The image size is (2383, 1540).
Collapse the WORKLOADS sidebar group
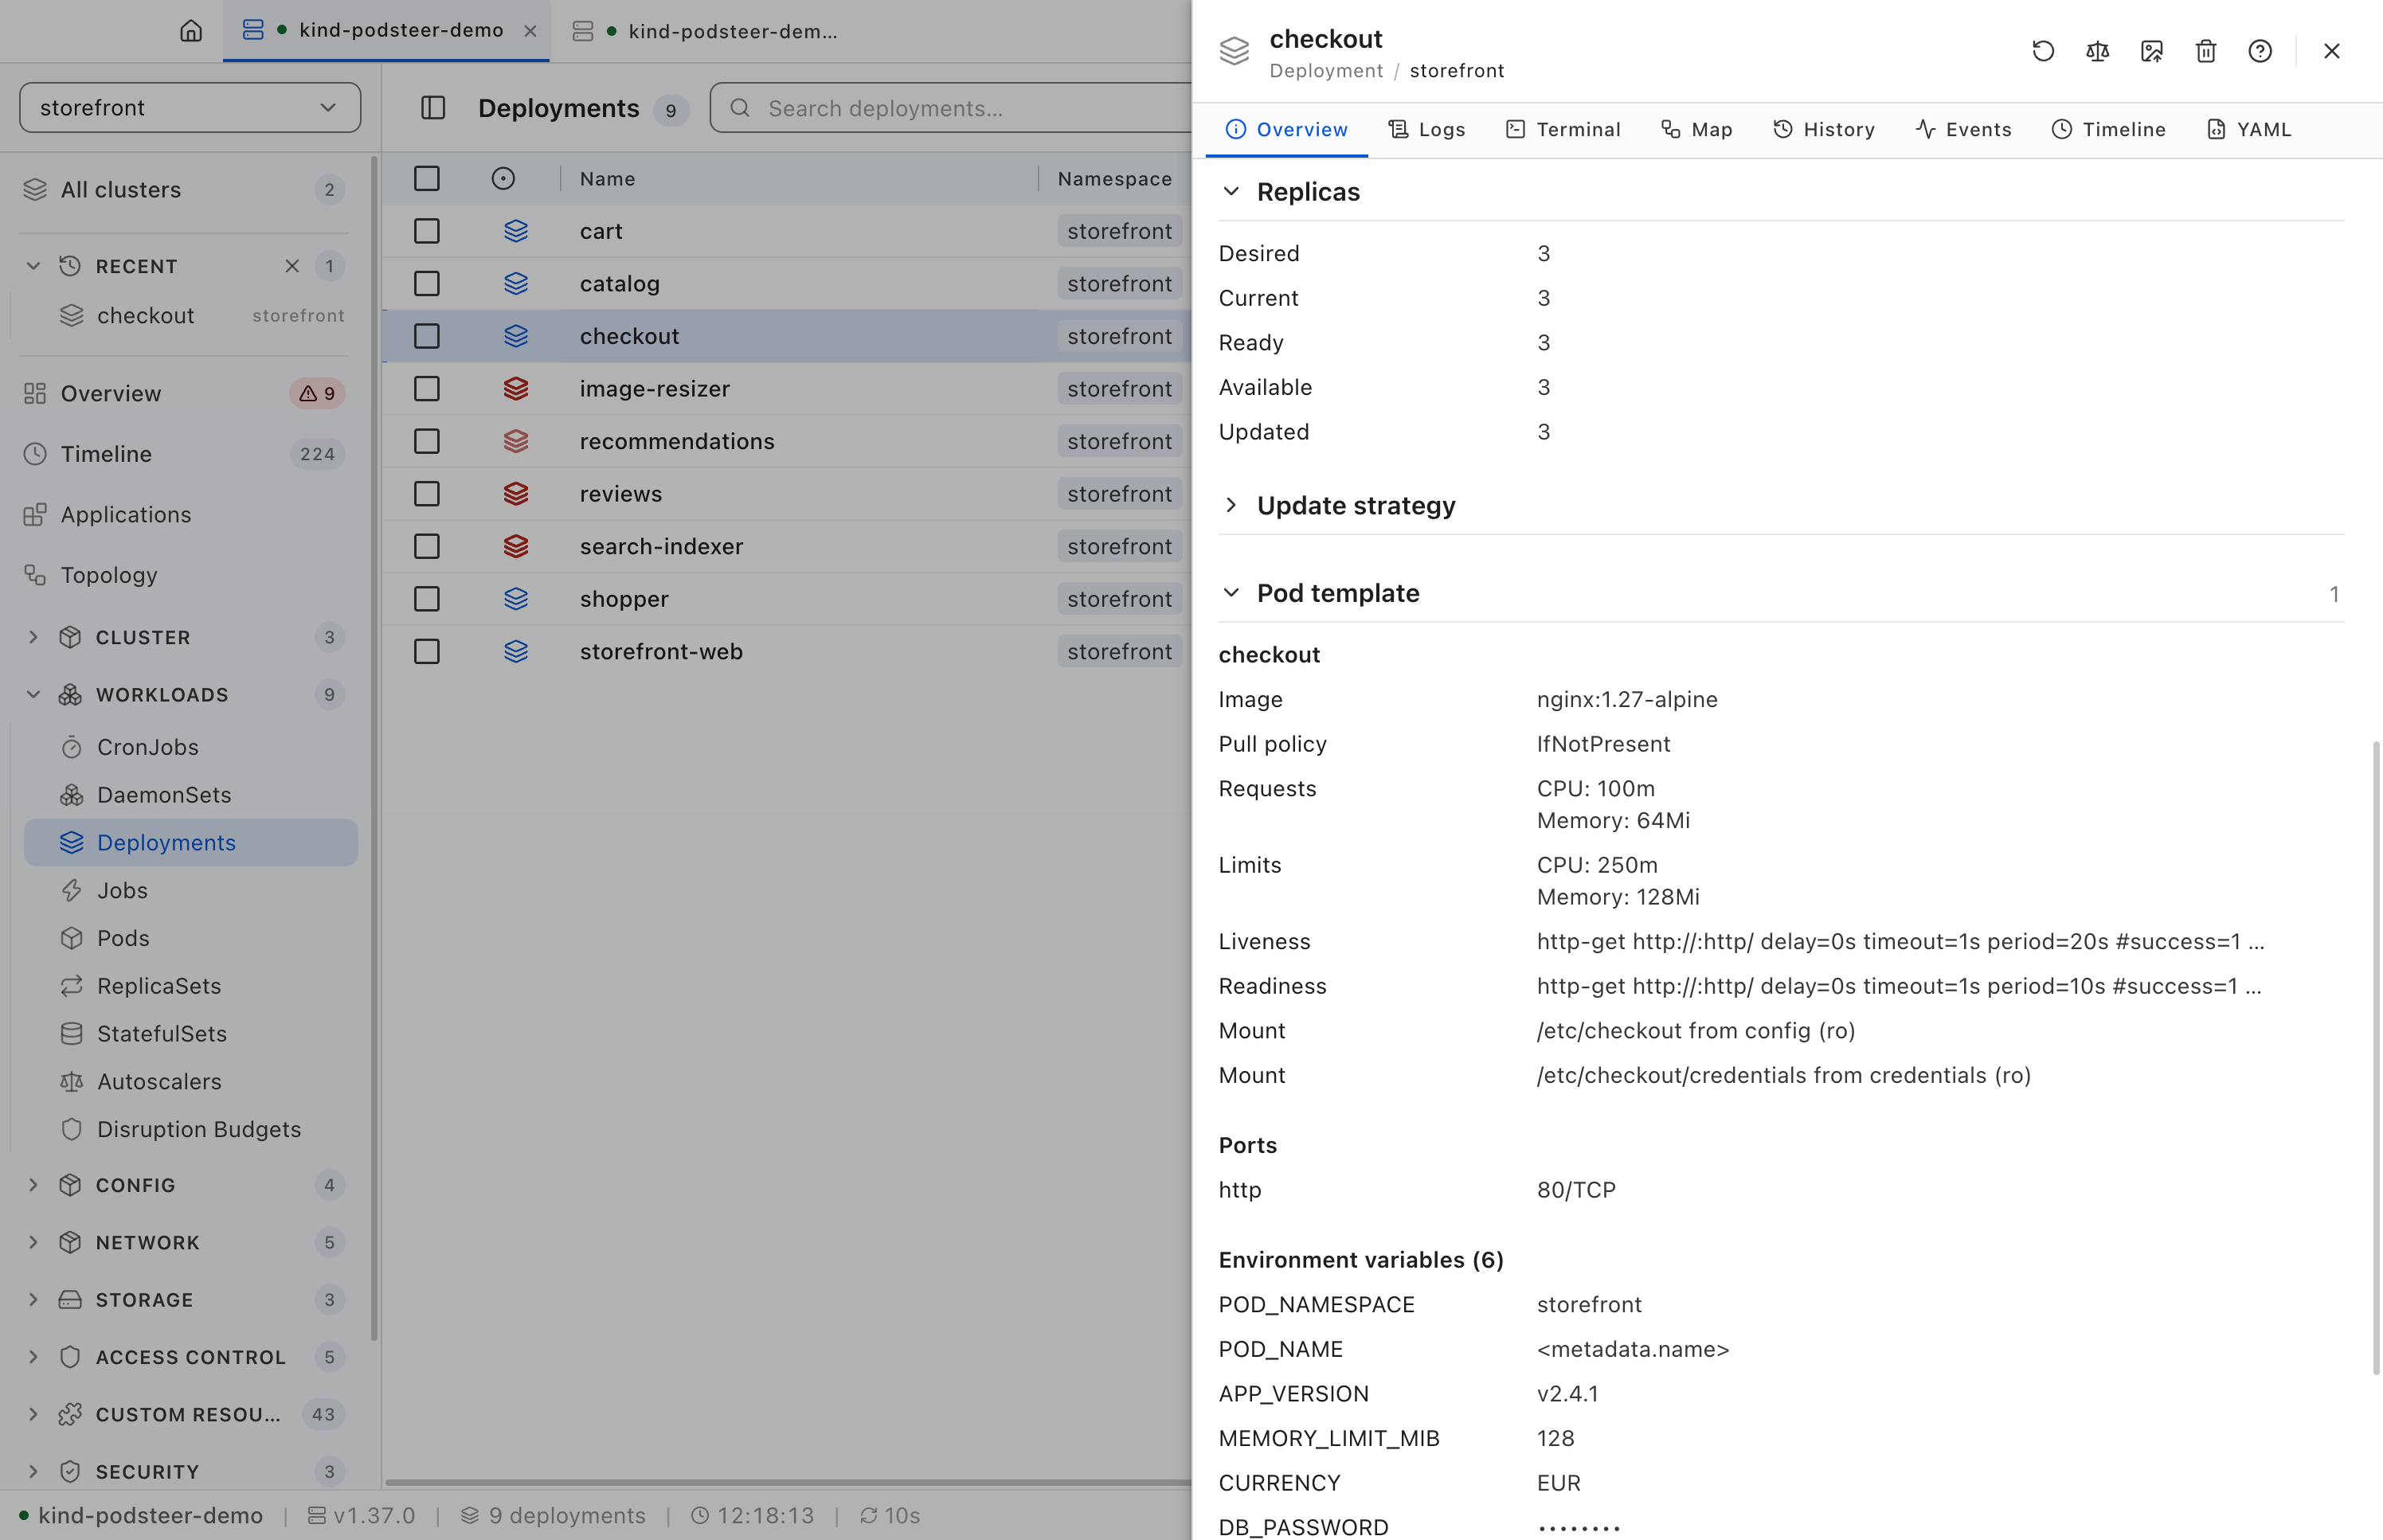(x=33, y=694)
